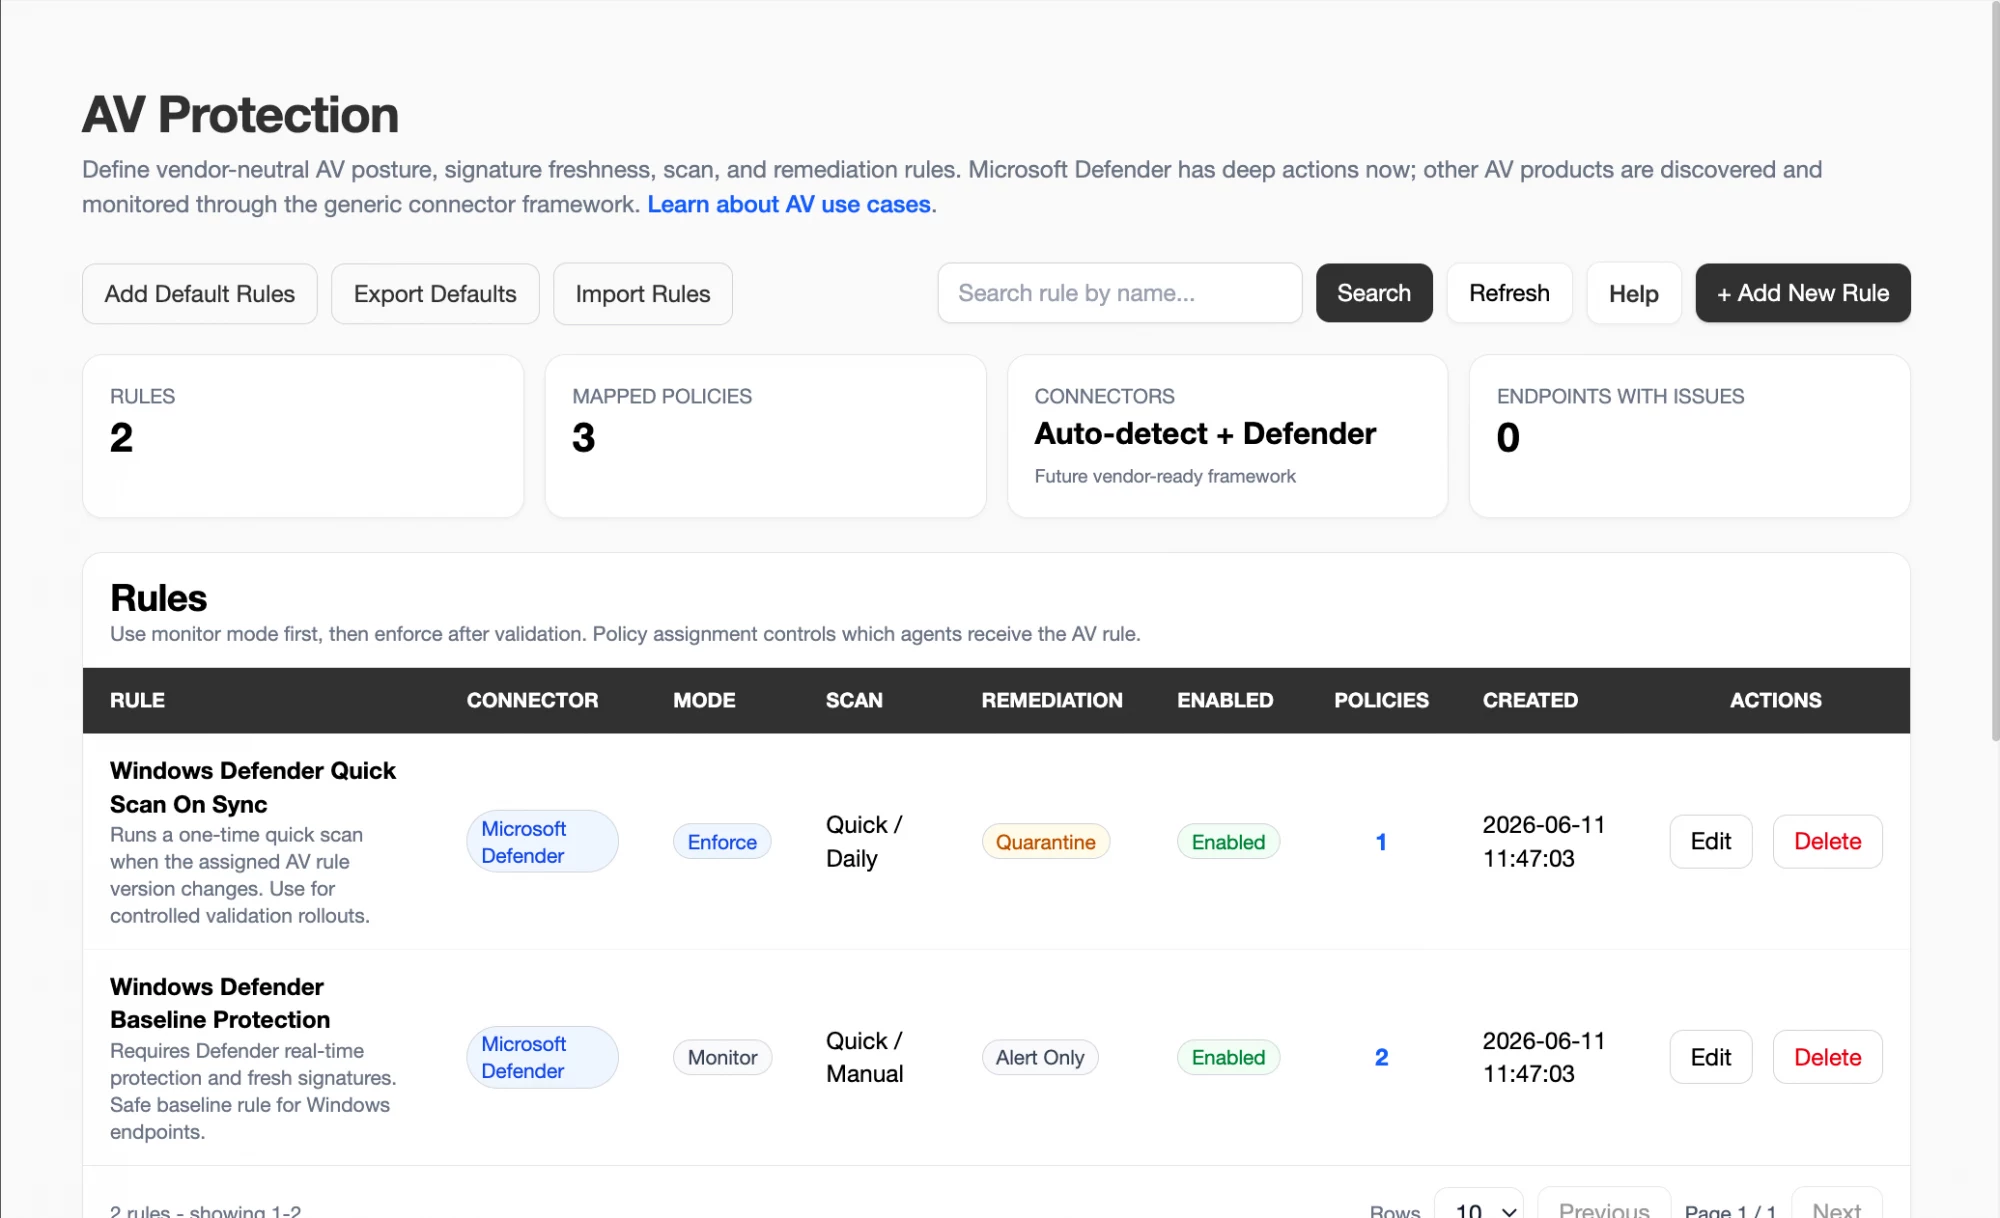2000x1218 pixels.
Task: Run the dark Search button
Action: point(1374,293)
